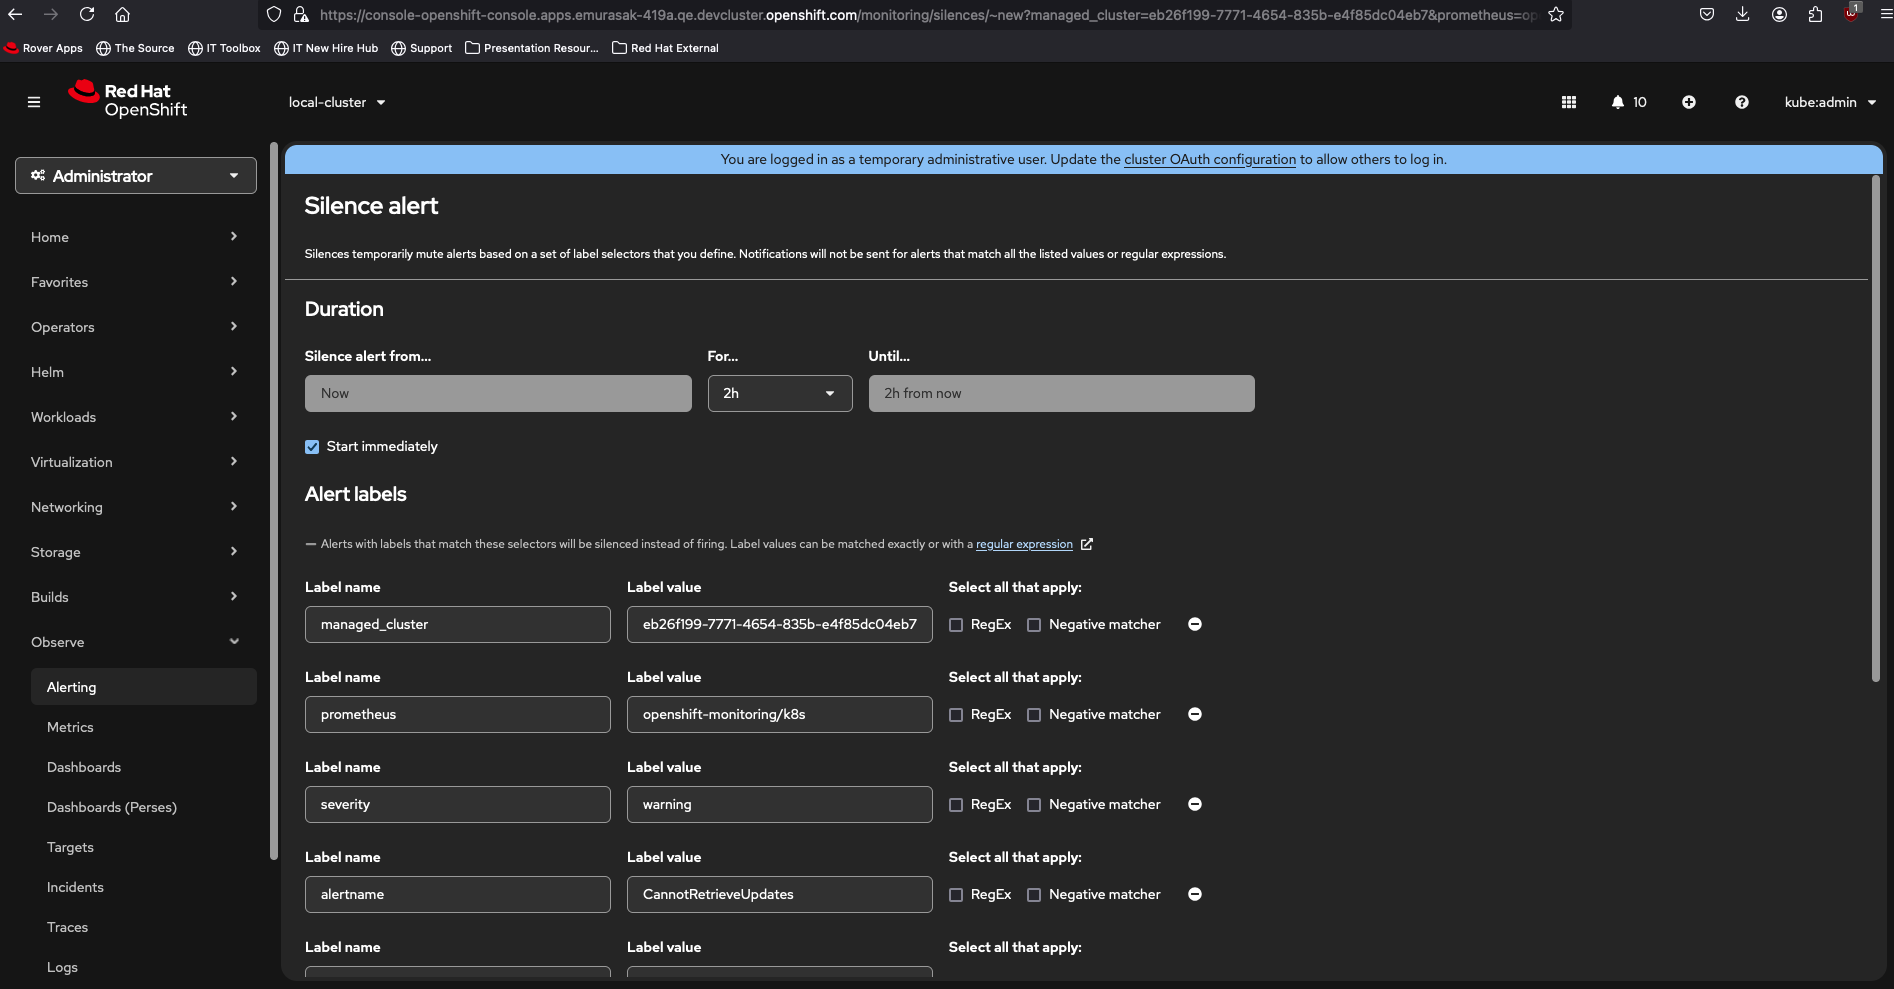Uncheck the Start immediately checkbox
Screen dimensions: 1894x989
(312, 447)
